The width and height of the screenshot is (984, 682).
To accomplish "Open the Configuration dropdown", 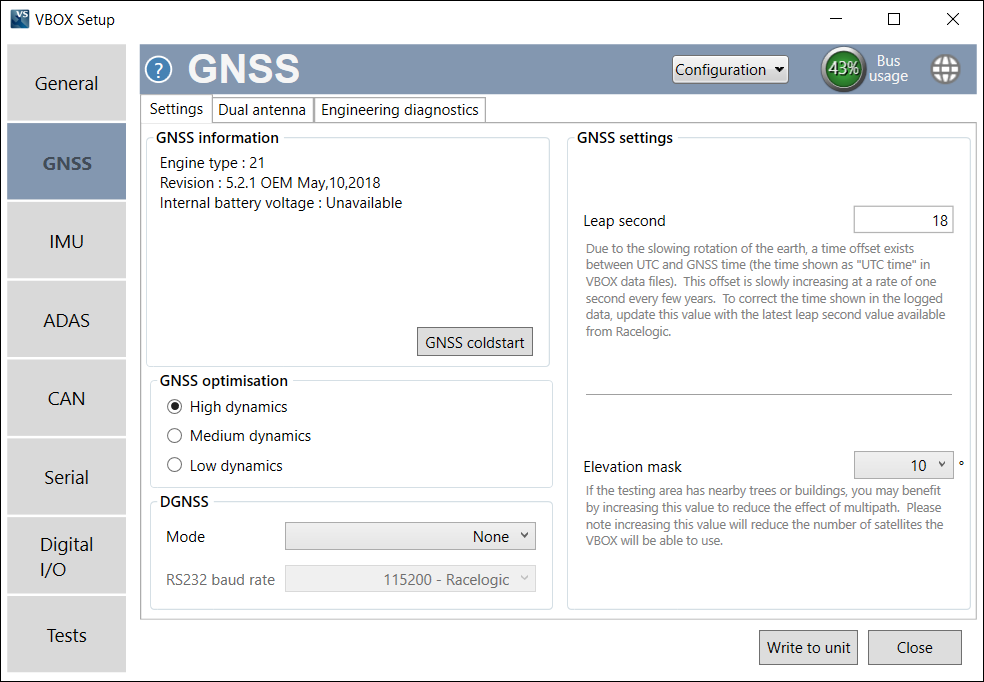I will 730,69.
